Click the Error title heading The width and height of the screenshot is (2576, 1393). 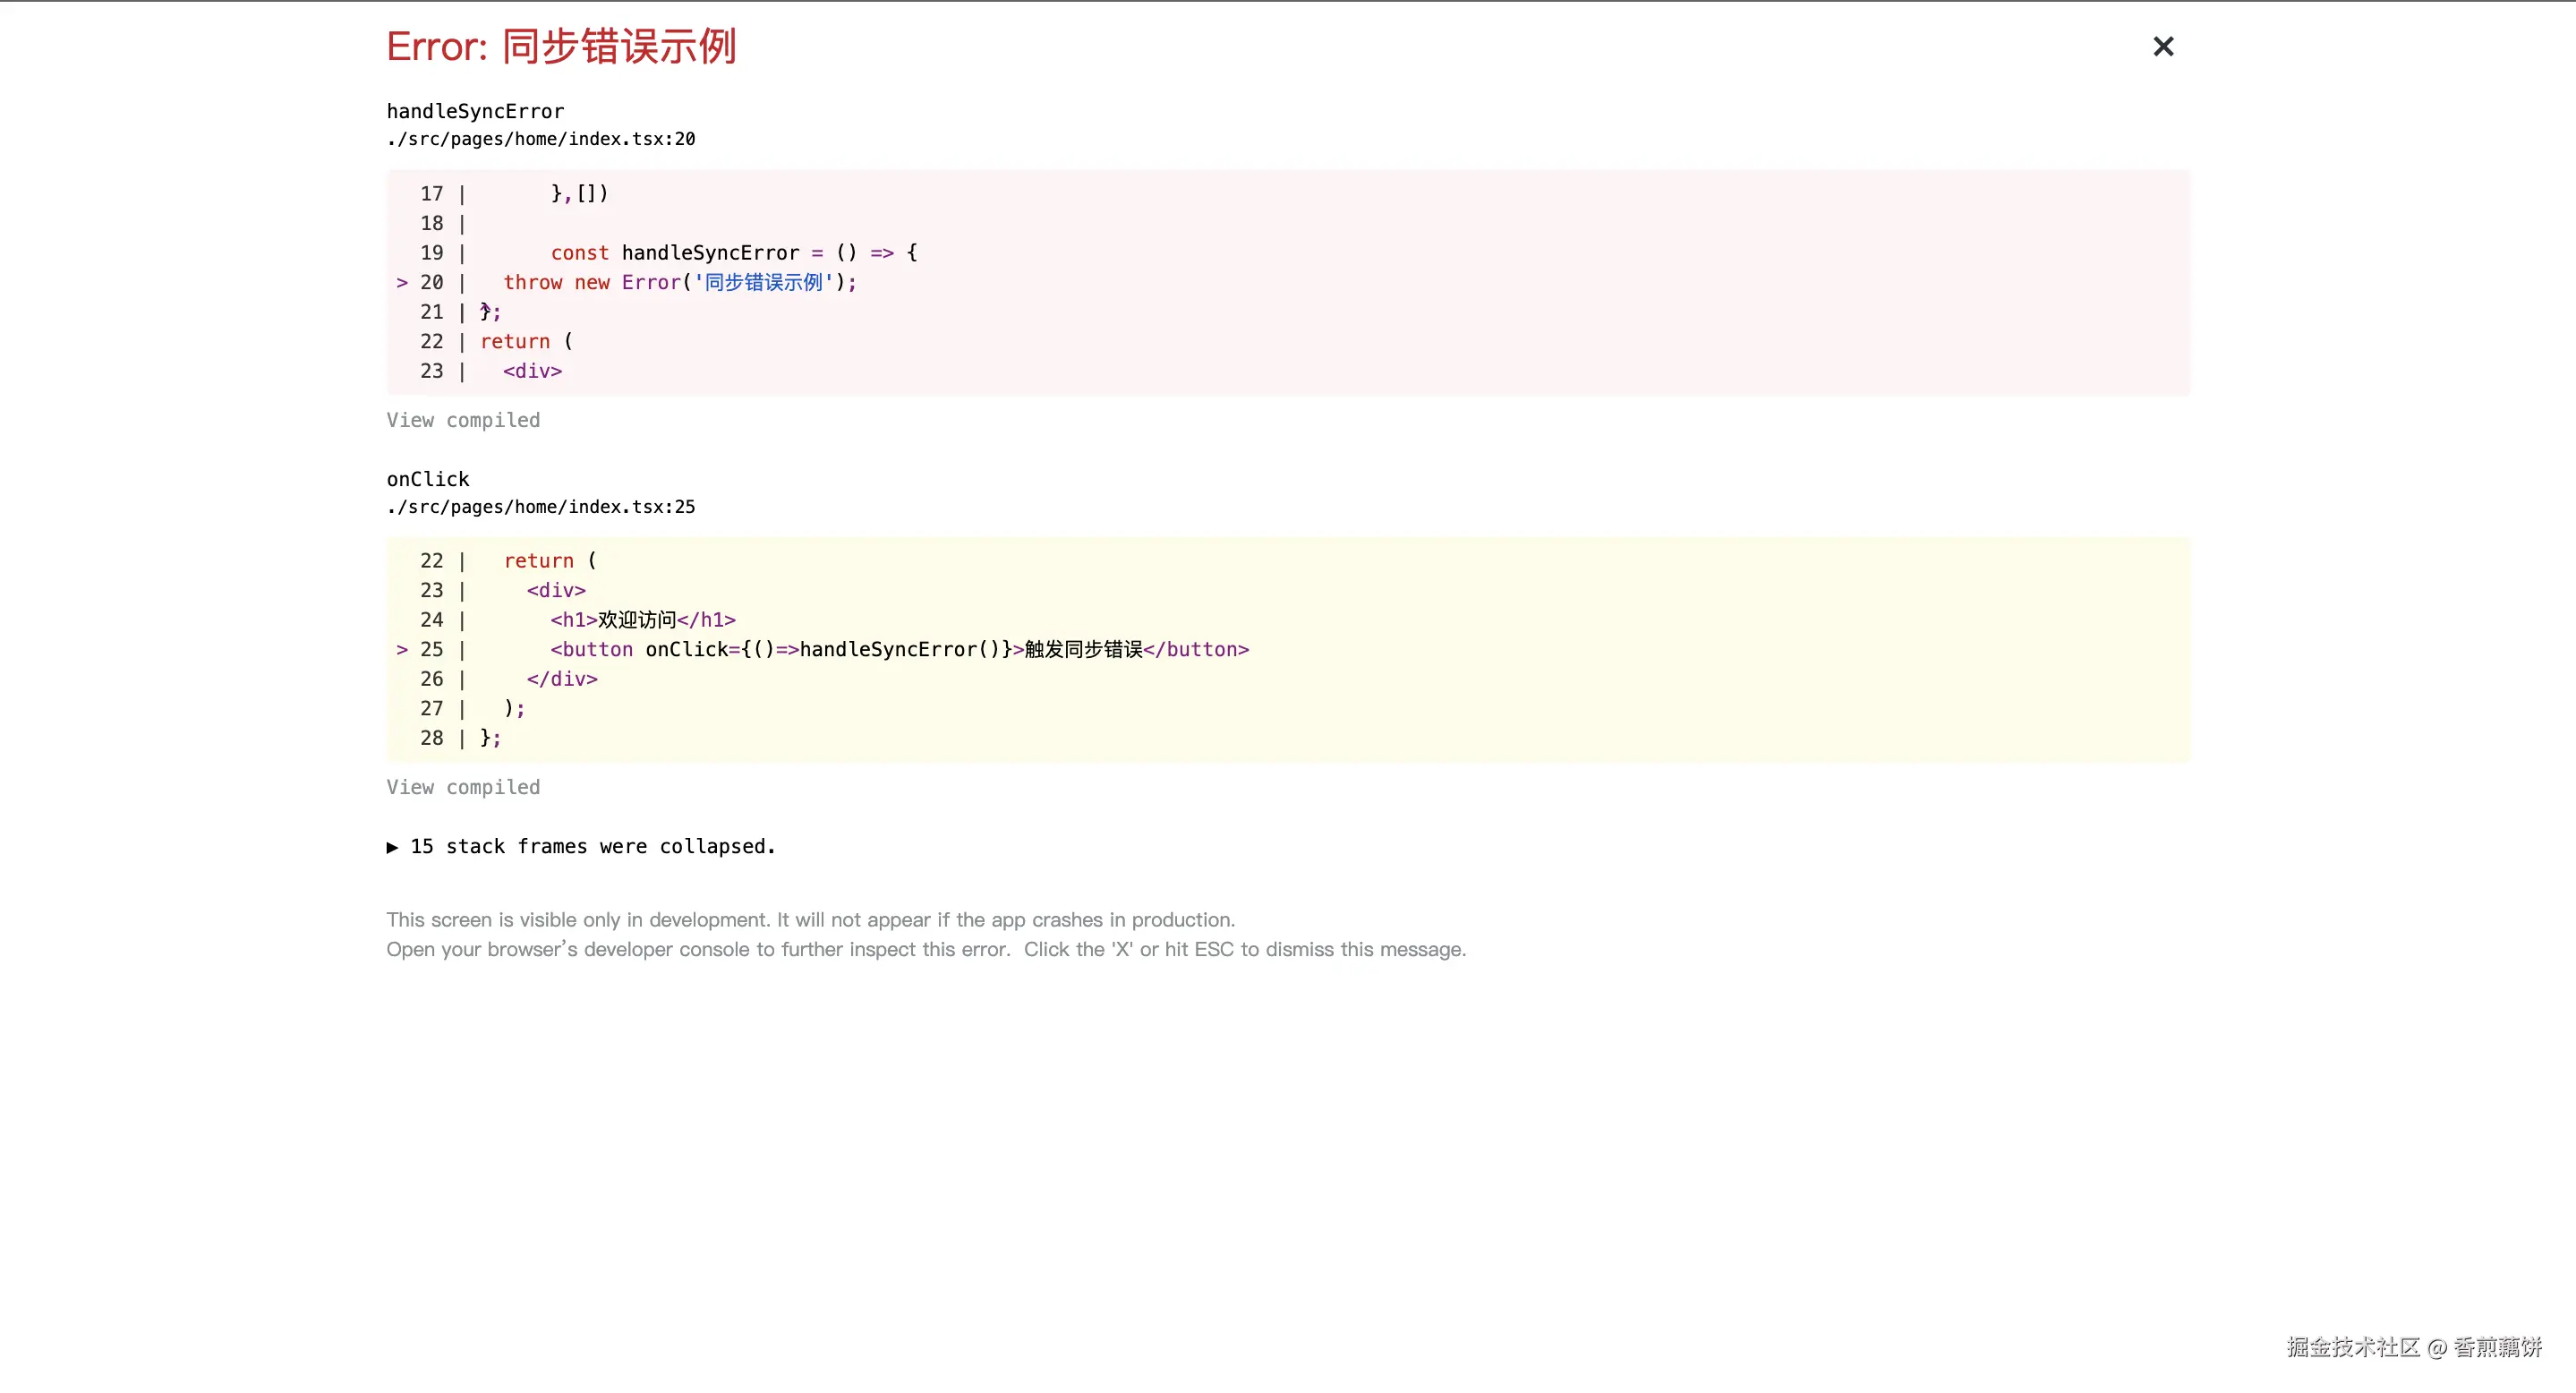561,47
